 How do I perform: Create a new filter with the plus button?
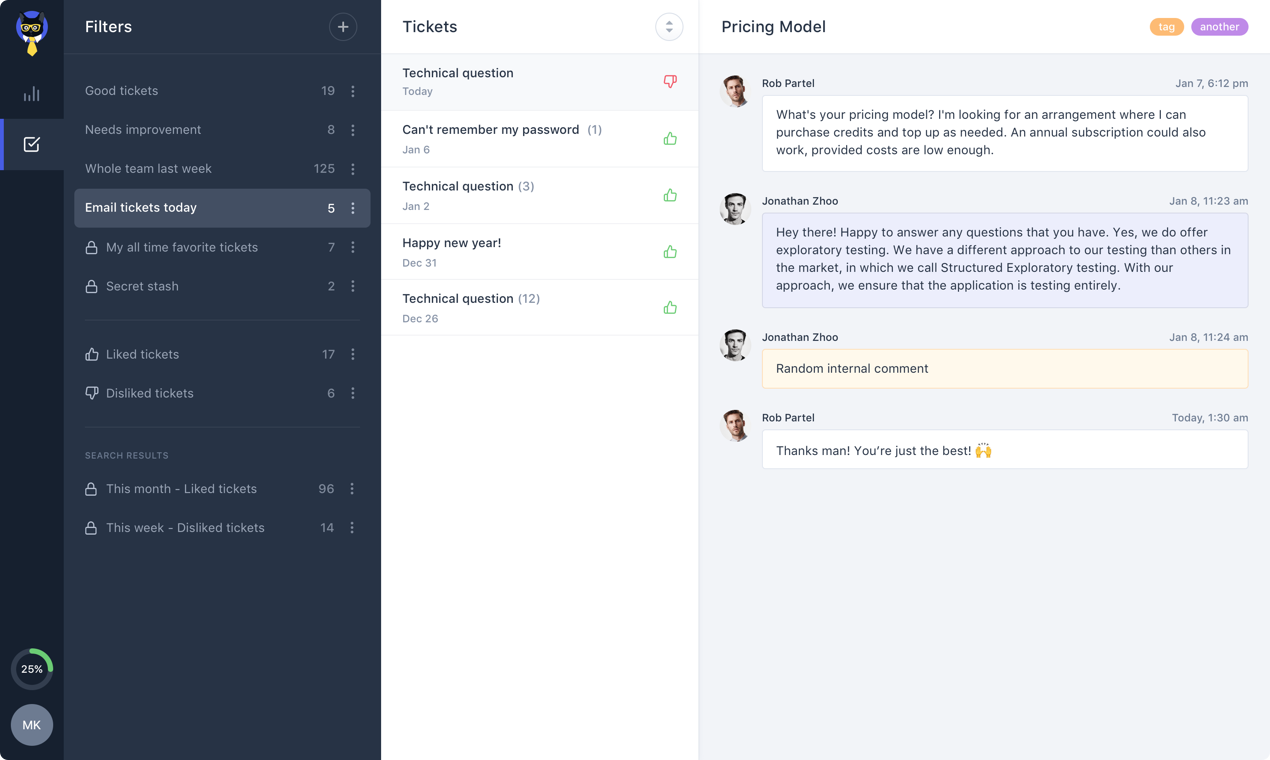[x=343, y=26]
